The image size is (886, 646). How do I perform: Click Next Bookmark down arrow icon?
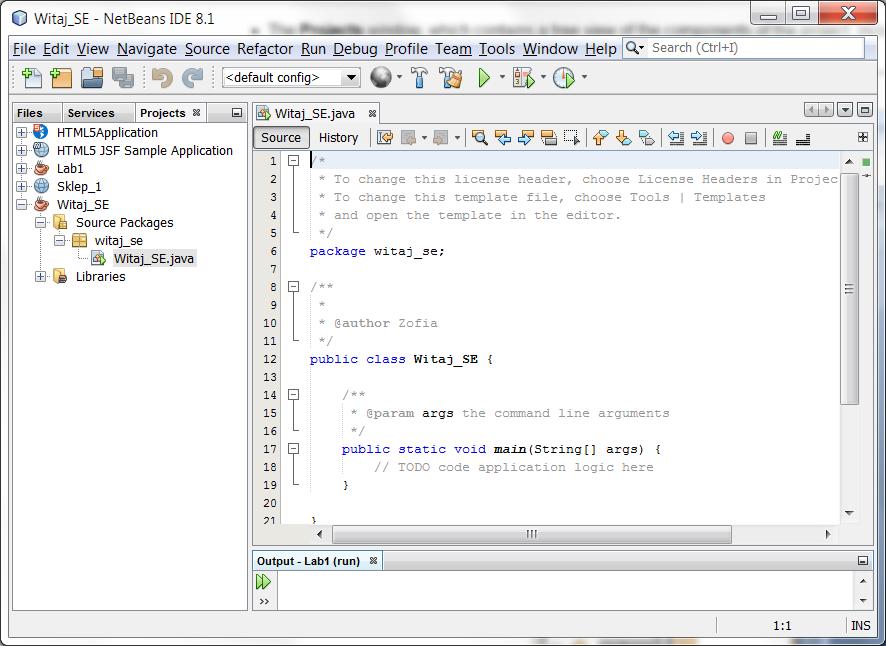coord(623,137)
